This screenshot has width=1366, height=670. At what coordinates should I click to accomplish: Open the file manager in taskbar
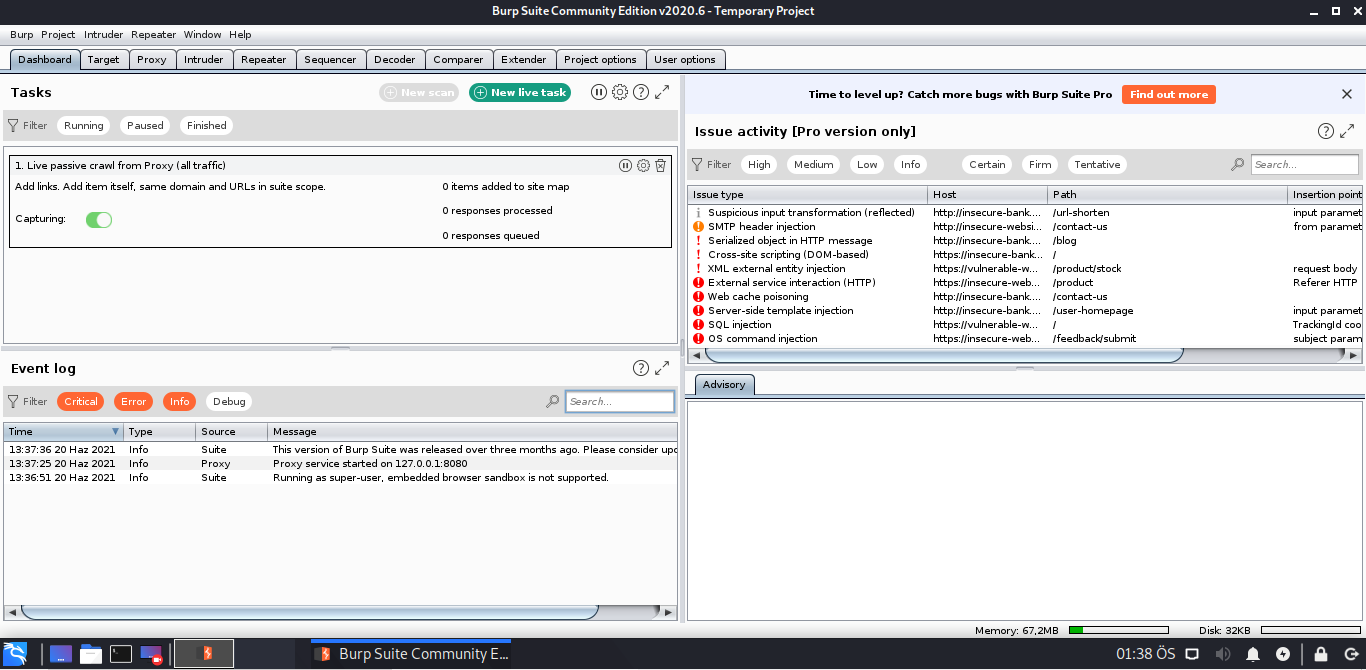click(91, 654)
